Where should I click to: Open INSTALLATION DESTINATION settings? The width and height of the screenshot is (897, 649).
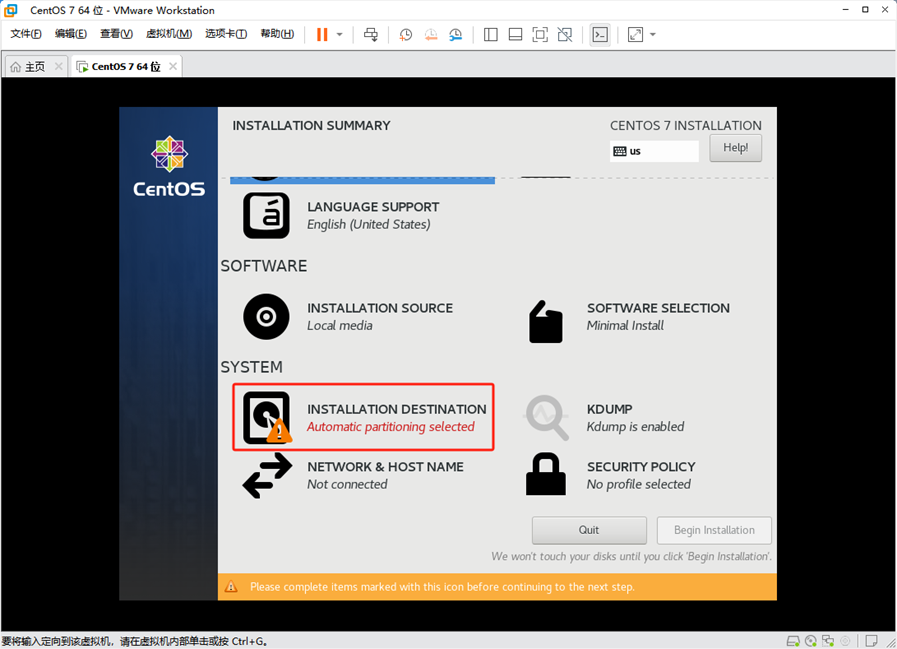[363, 417]
